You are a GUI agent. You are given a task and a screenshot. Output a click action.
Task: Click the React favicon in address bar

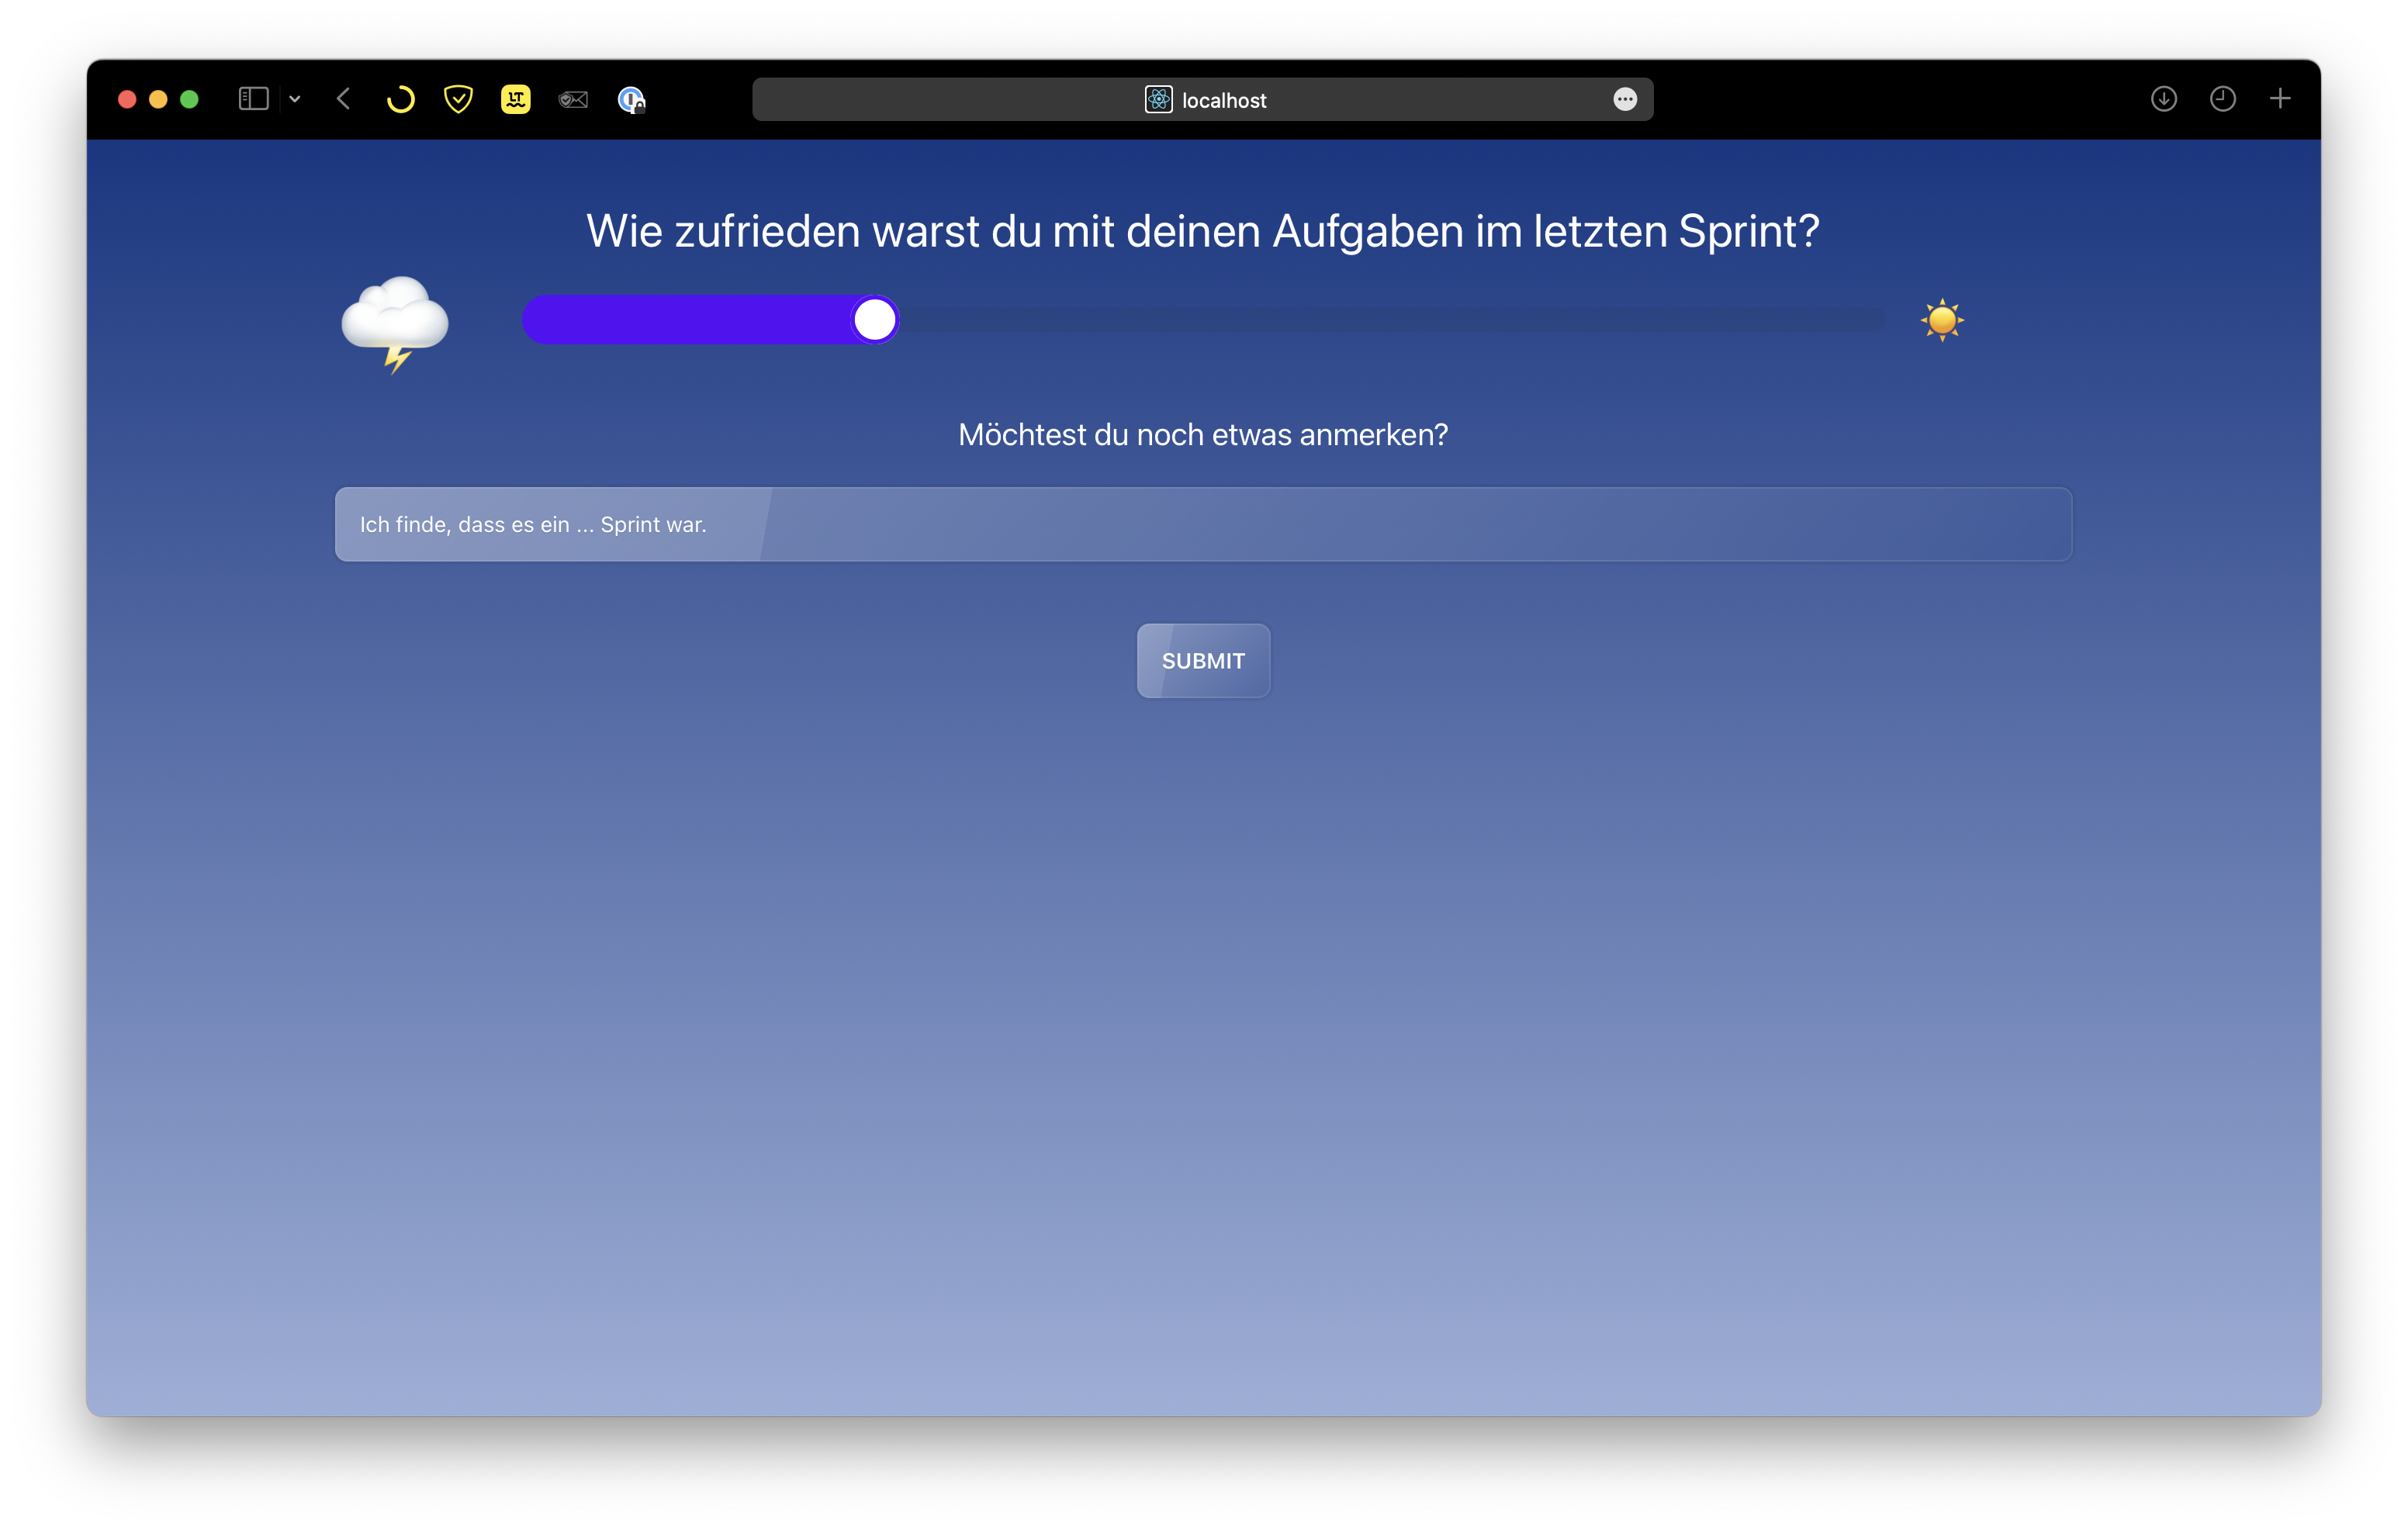click(x=1158, y=99)
